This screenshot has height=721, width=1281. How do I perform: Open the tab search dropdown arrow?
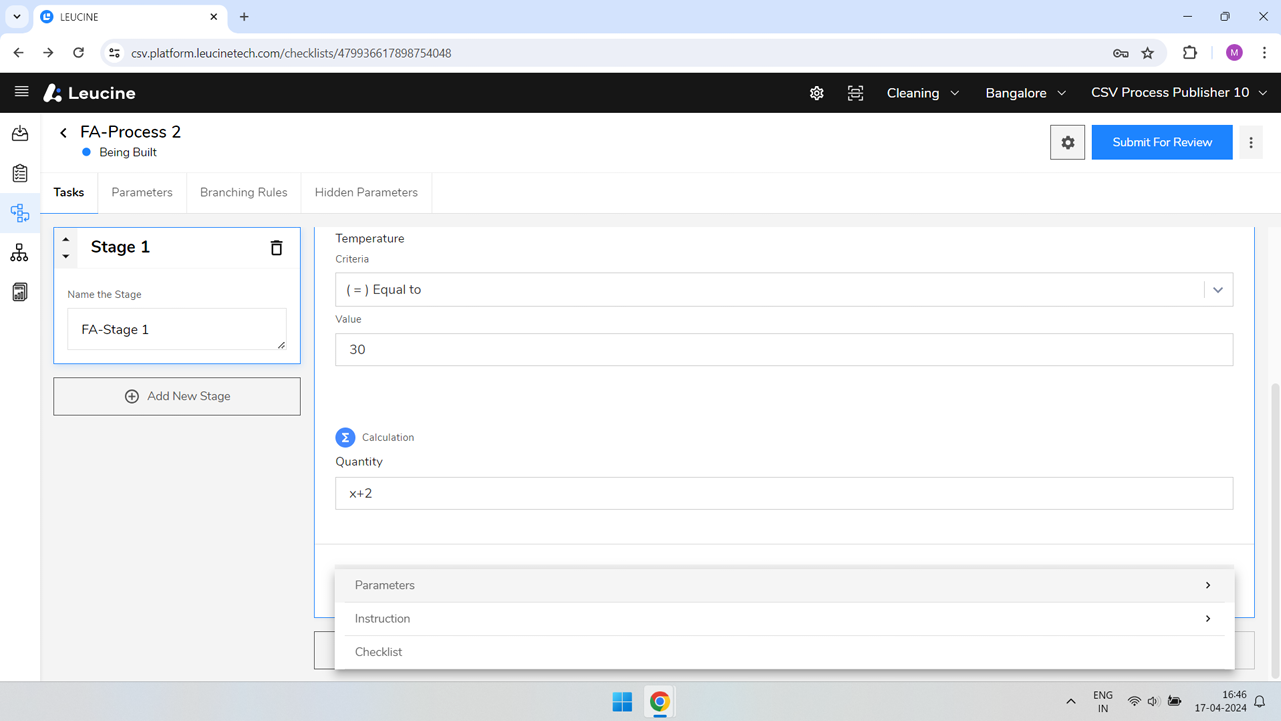pyautogui.click(x=17, y=17)
